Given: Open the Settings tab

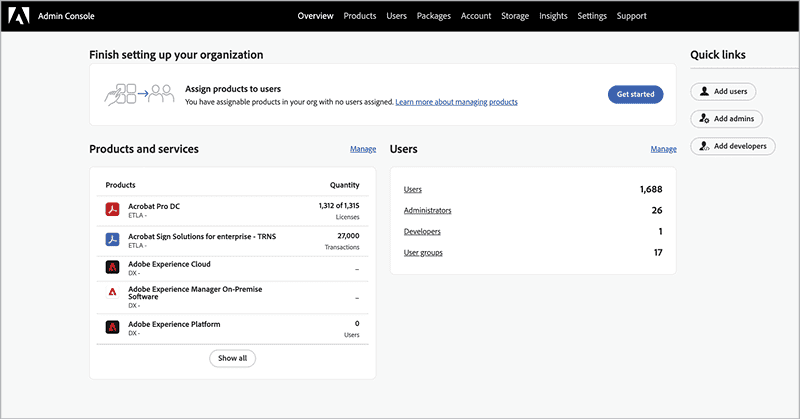Looking at the screenshot, I should coord(592,16).
